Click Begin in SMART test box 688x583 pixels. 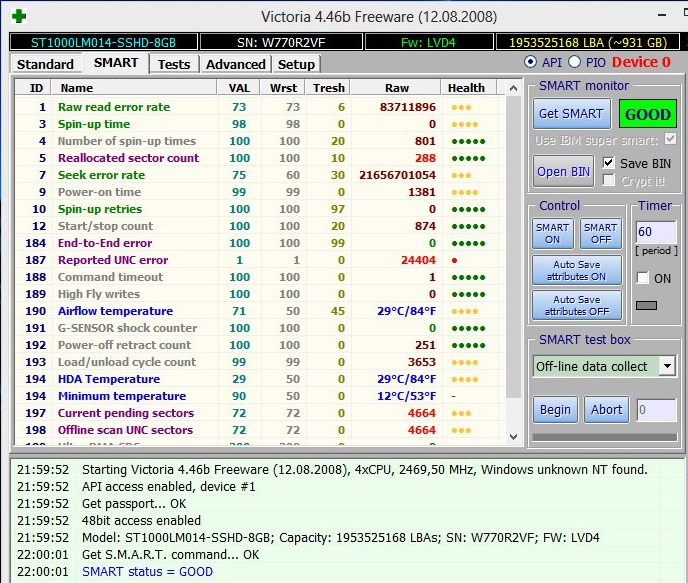click(555, 409)
